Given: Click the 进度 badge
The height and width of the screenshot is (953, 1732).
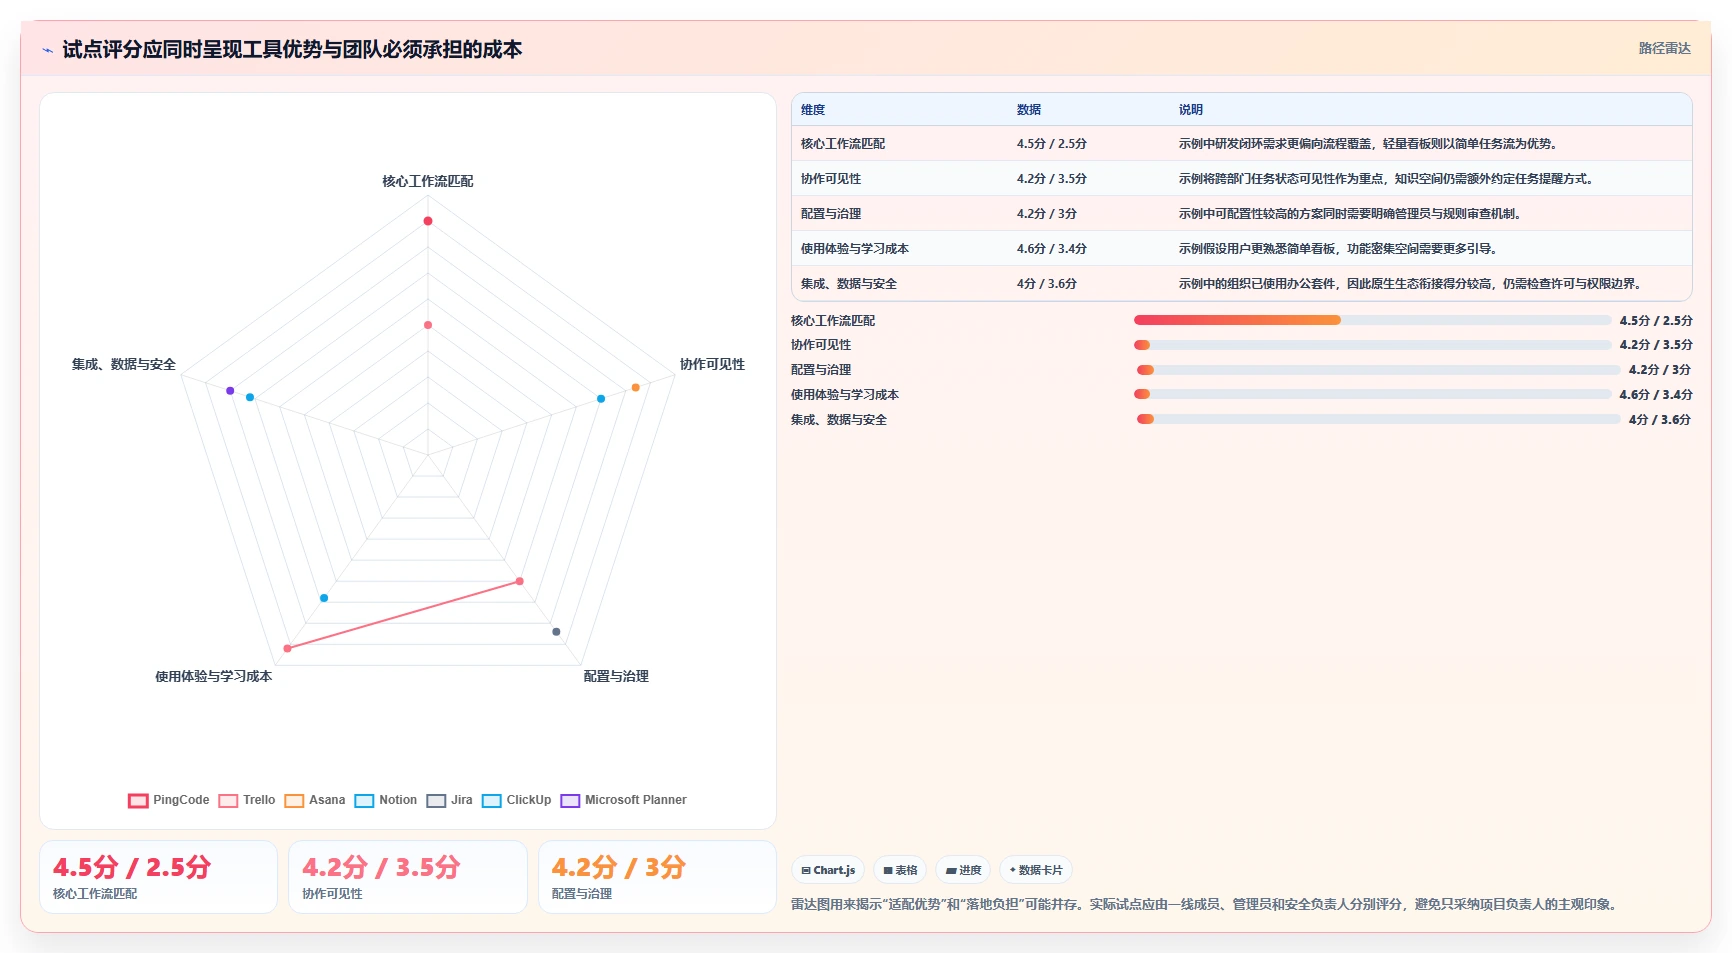Looking at the screenshot, I should [x=963, y=870].
